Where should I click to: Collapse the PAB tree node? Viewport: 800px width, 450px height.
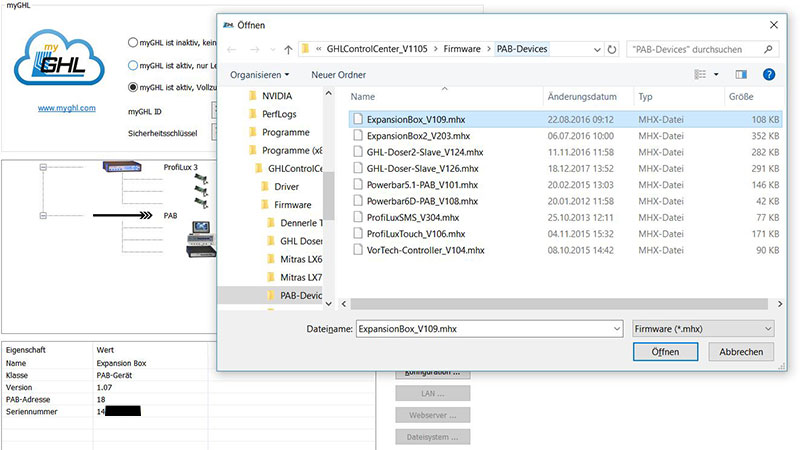click(43, 216)
